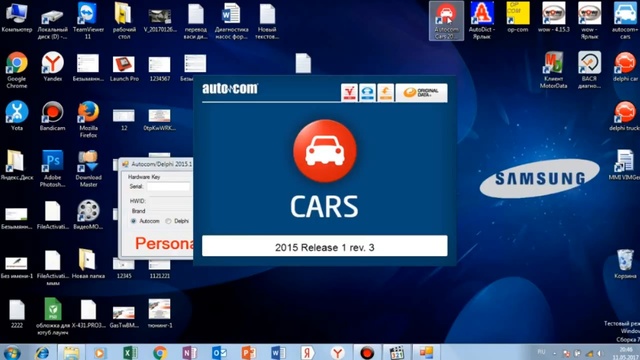Select the 0tpKwWRK image file
Screen dimensions: 640x360
[160, 119]
